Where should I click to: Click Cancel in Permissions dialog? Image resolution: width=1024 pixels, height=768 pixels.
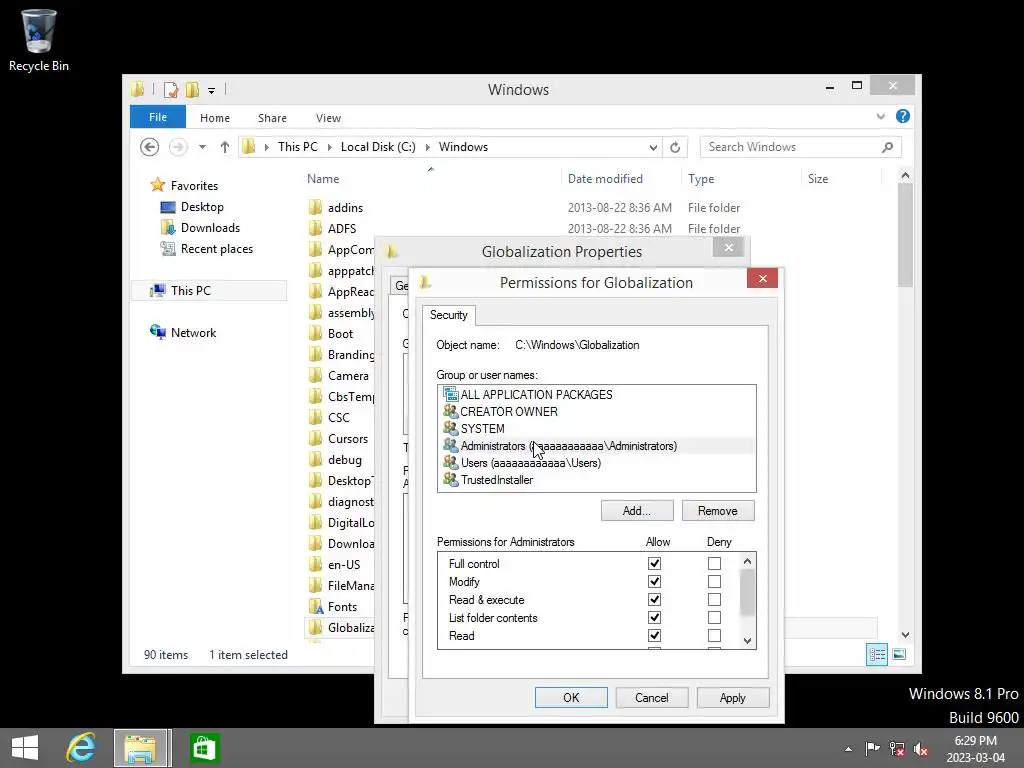pyautogui.click(x=652, y=697)
